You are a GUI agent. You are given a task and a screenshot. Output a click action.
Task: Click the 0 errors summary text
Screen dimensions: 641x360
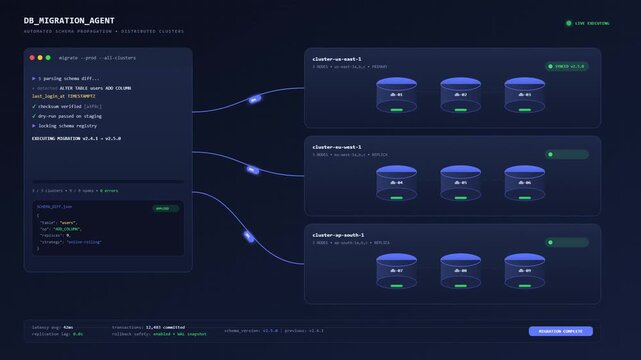tap(109, 191)
